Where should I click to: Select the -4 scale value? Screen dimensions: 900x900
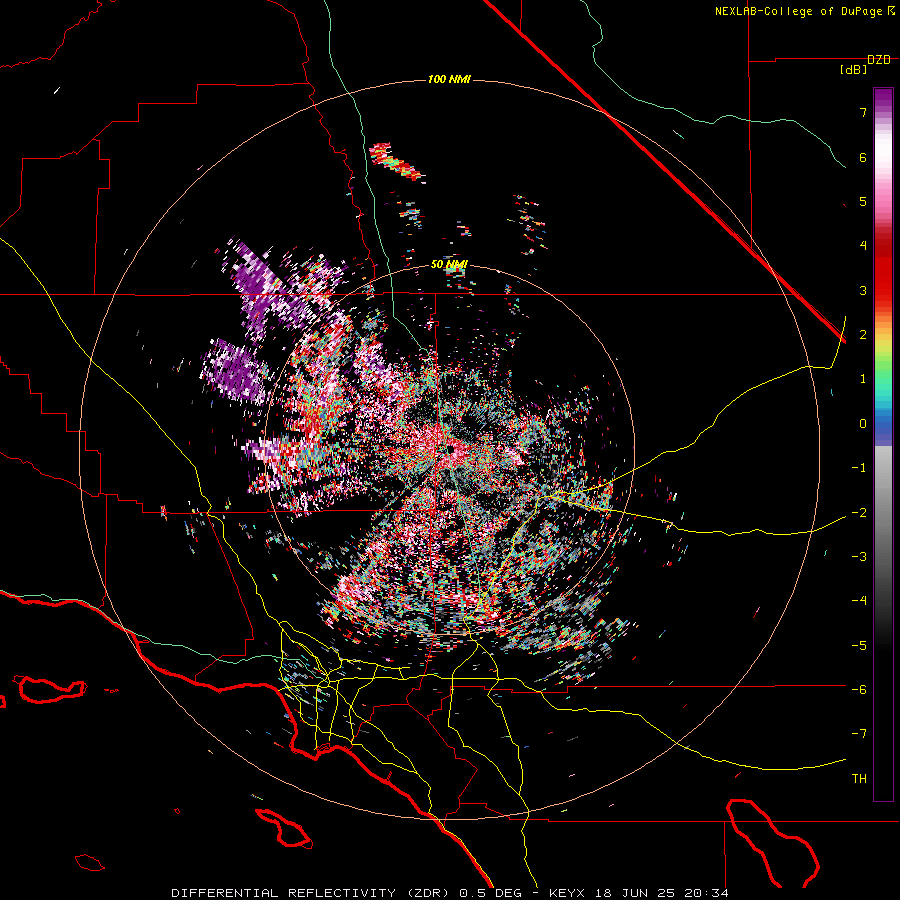(x=859, y=601)
